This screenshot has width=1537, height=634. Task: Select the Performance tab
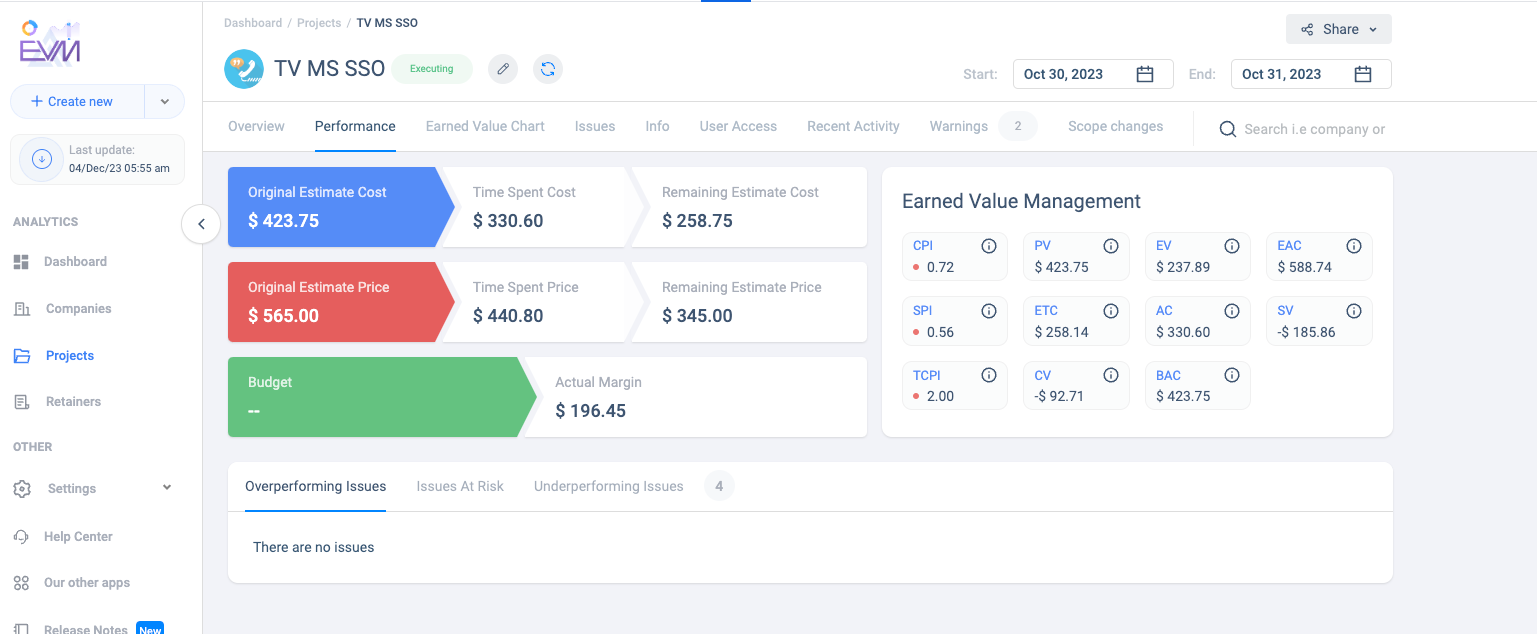point(355,126)
